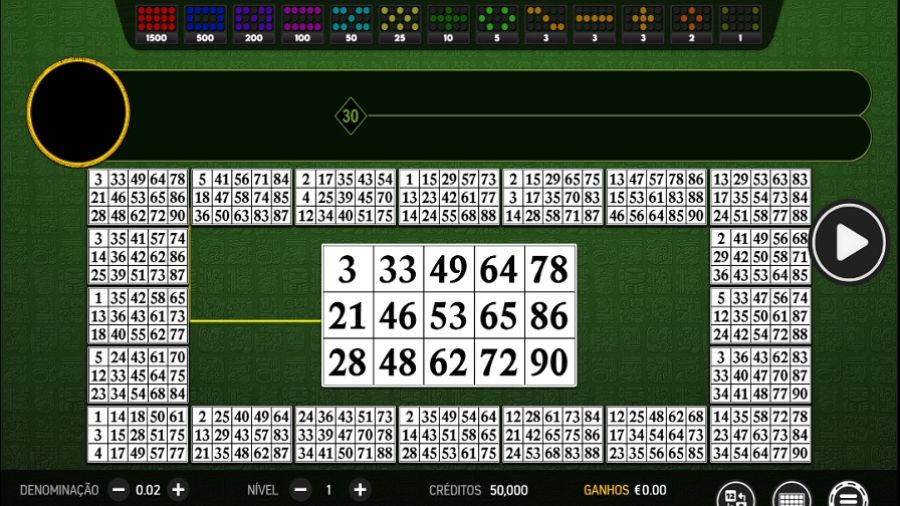Select card starting 1 35 42 58 65
Image resolution: width=900 pixels, height=506 pixels.
coord(138,316)
